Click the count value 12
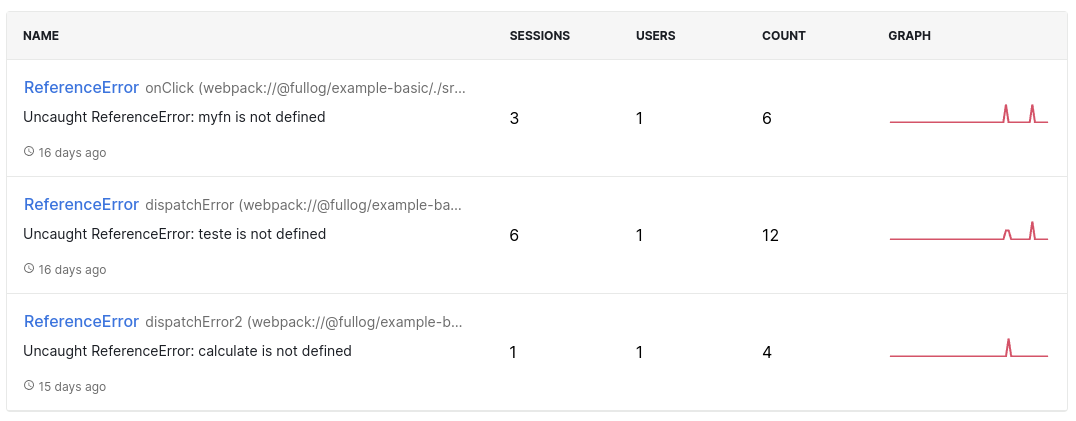This screenshot has width=1076, height=421. tap(770, 236)
